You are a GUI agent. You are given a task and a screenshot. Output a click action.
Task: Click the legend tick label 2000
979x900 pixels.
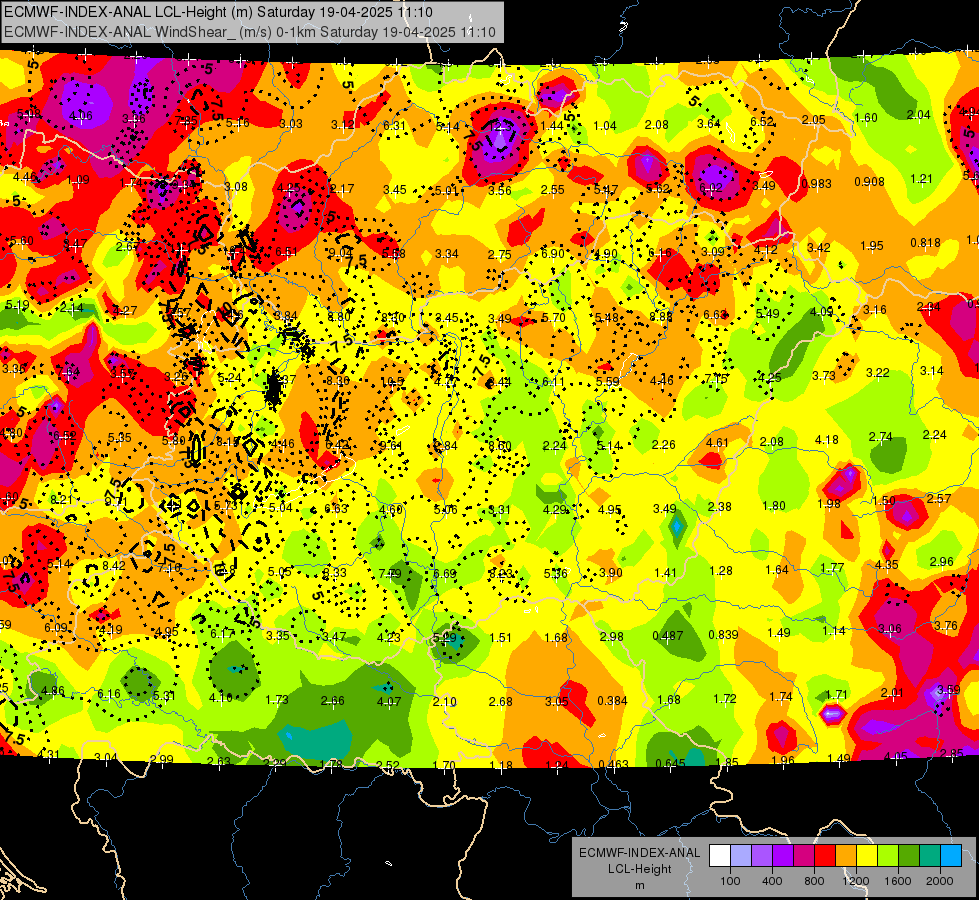[x=940, y=881]
